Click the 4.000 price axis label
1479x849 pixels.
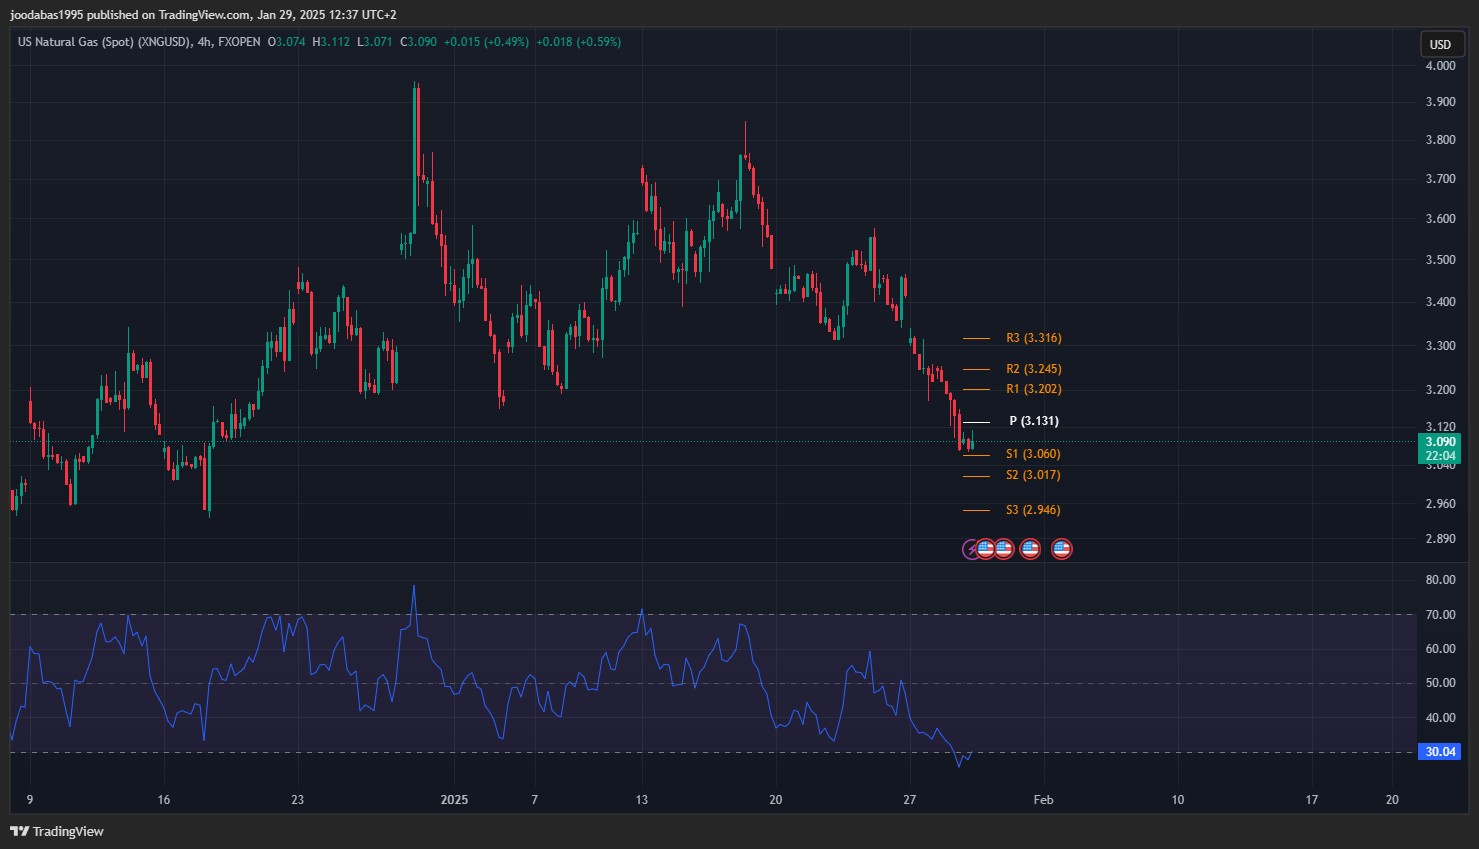pos(1441,66)
